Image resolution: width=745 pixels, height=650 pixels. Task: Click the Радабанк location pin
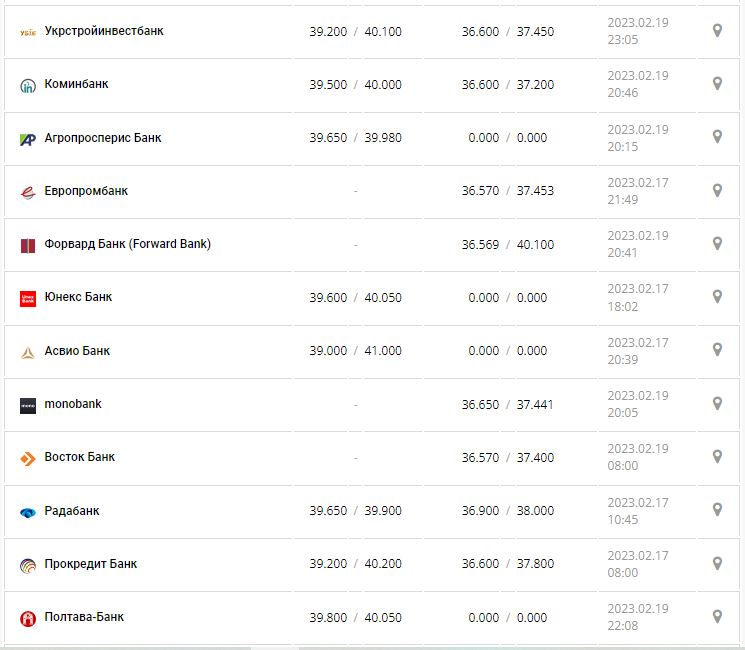(717, 510)
